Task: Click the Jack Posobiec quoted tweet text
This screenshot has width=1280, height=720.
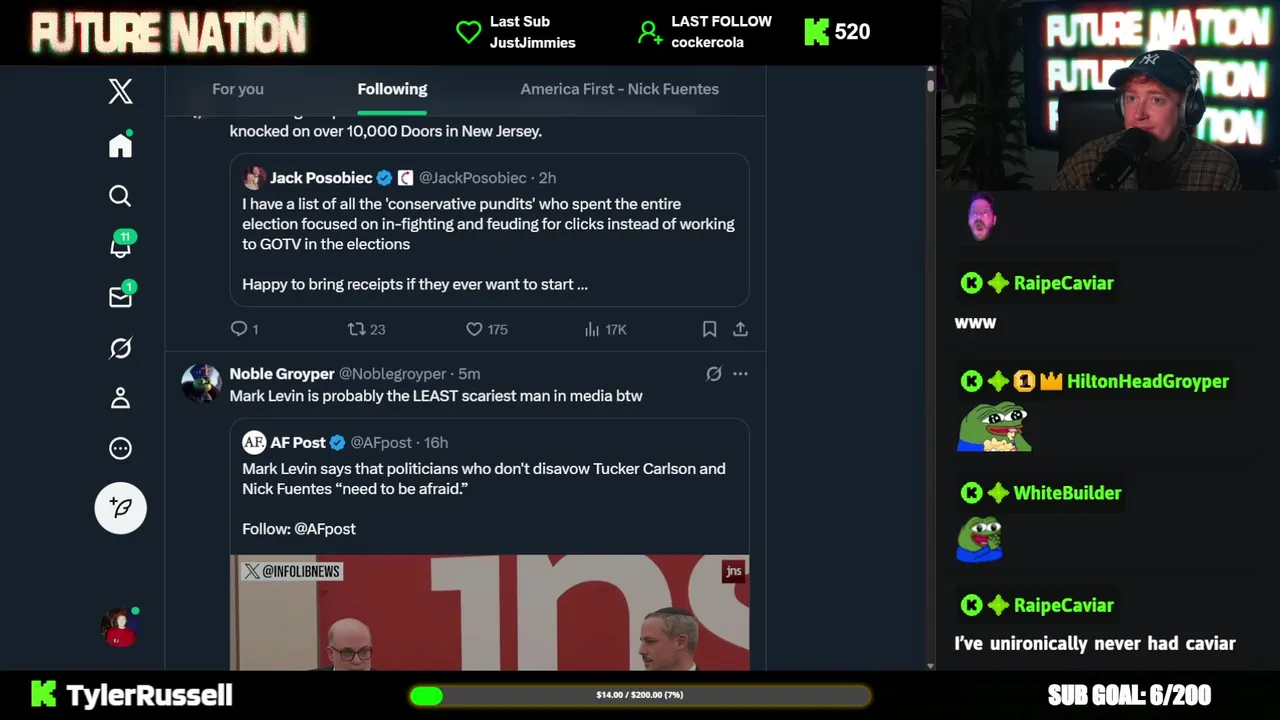Action: click(489, 244)
